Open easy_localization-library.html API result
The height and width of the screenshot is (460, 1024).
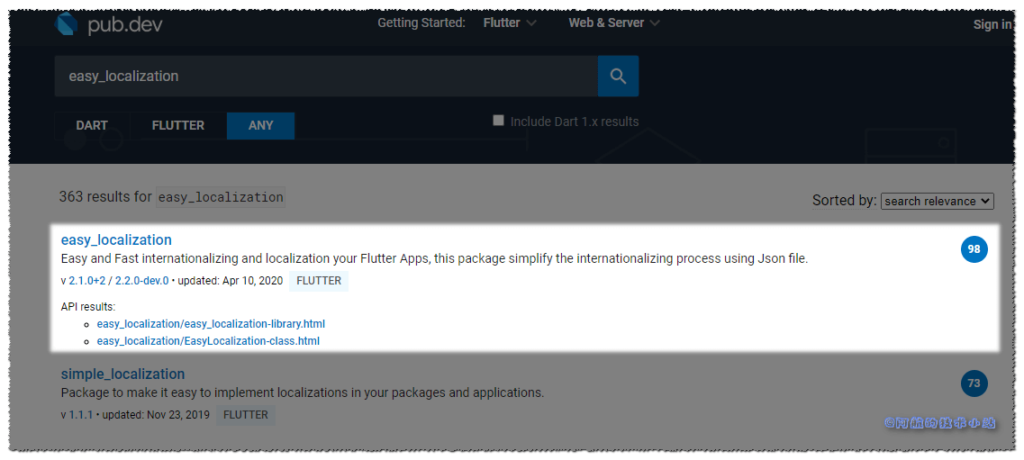tap(211, 324)
